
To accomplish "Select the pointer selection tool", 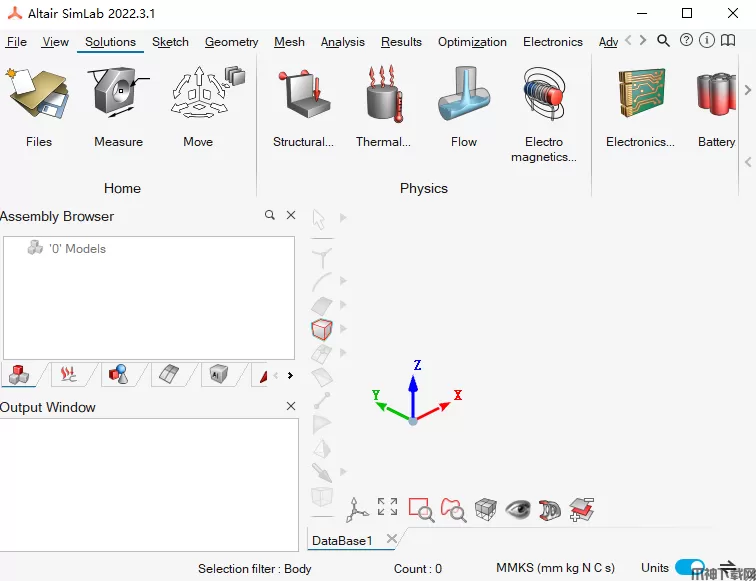I will point(319,219).
